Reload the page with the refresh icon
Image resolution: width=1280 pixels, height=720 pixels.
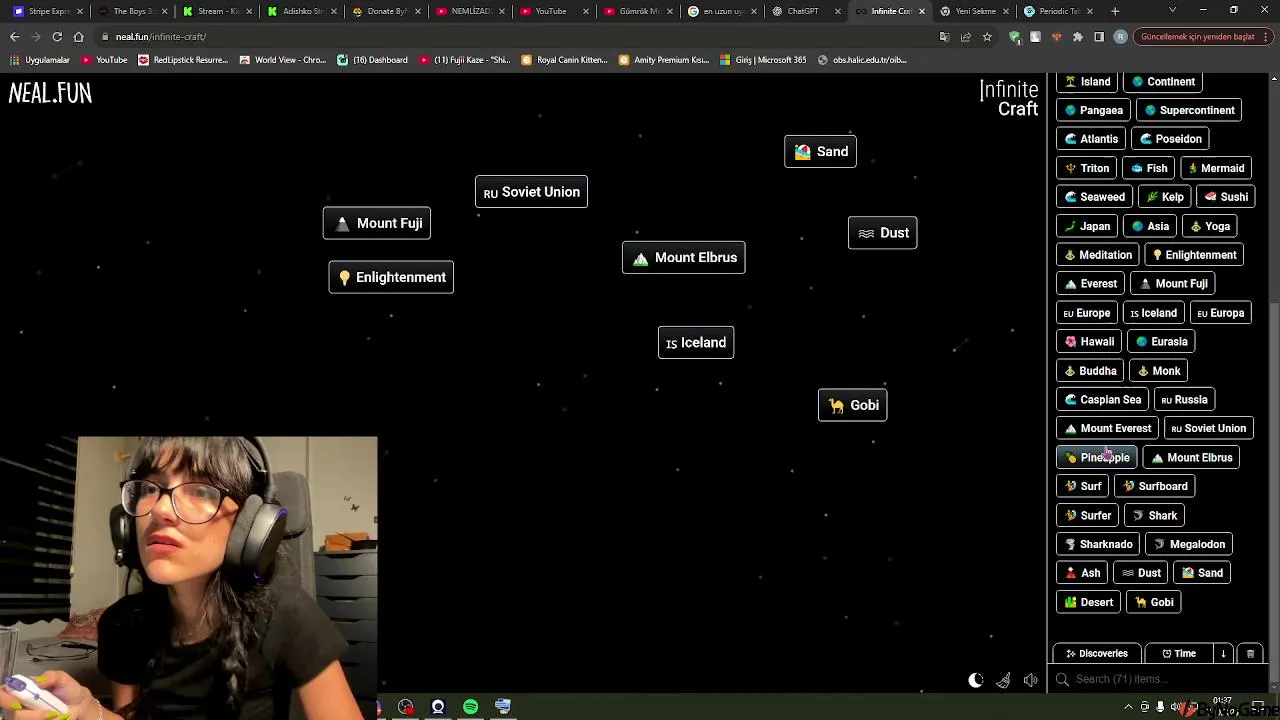click(57, 37)
